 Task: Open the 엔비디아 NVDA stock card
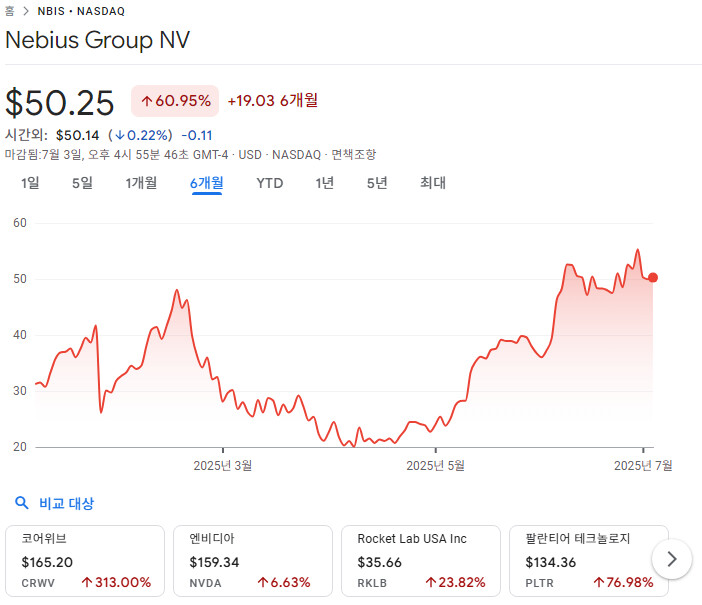pyautogui.click(x=253, y=560)
